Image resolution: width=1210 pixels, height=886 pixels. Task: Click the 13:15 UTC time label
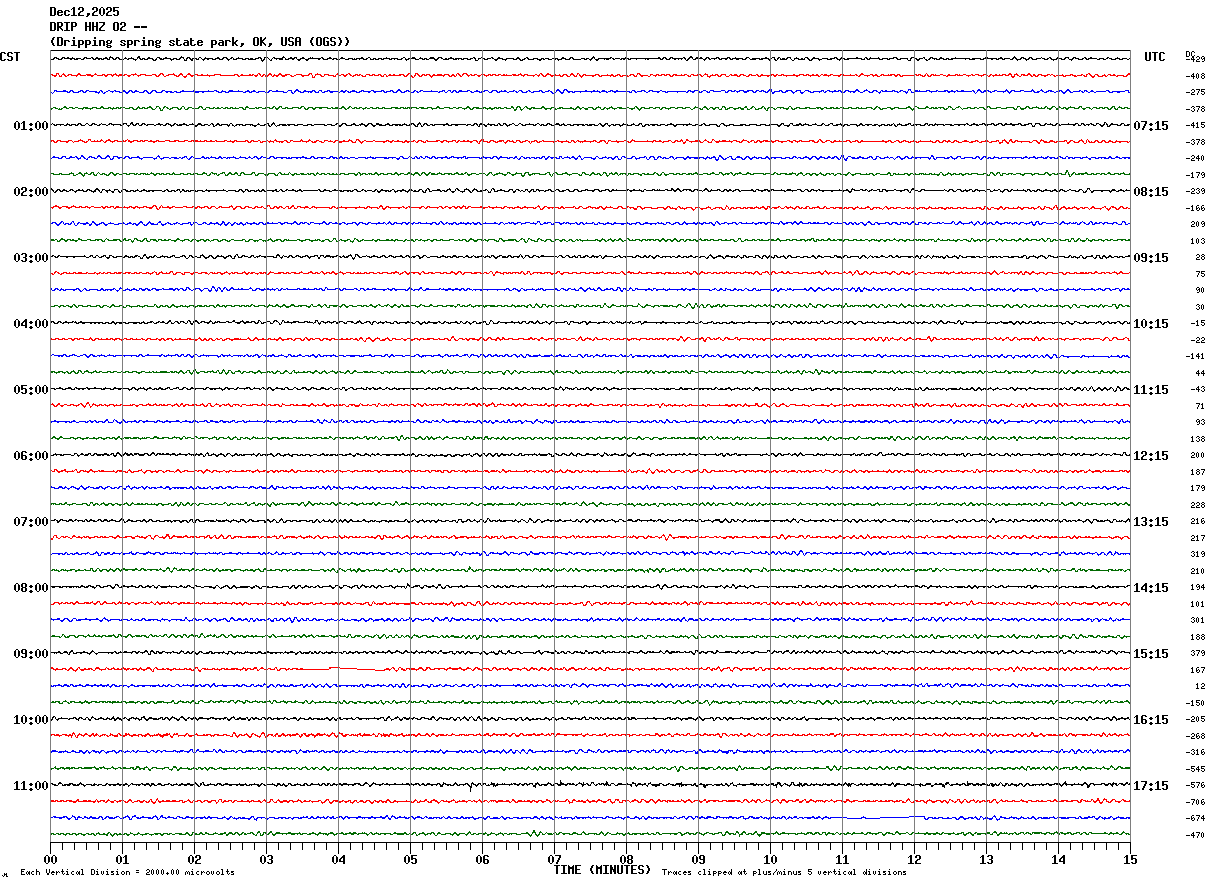(1150, 522)
